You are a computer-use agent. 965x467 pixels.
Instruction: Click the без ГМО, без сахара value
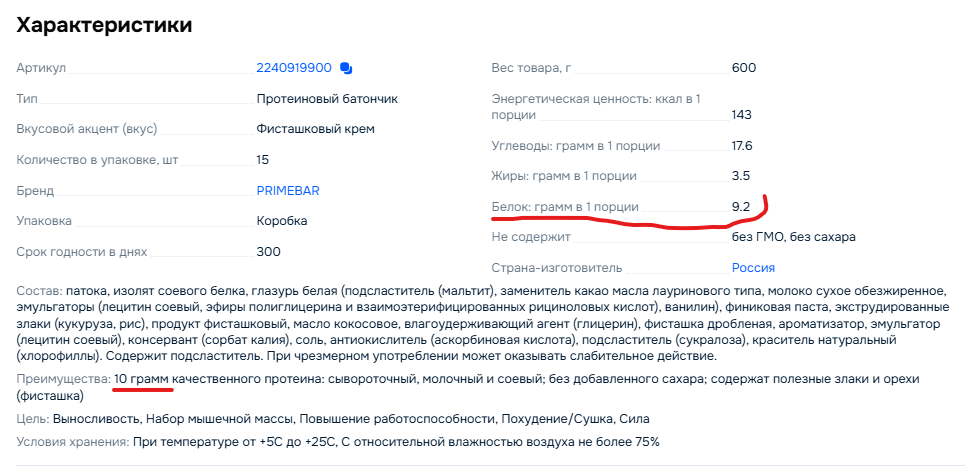(793, 237)
